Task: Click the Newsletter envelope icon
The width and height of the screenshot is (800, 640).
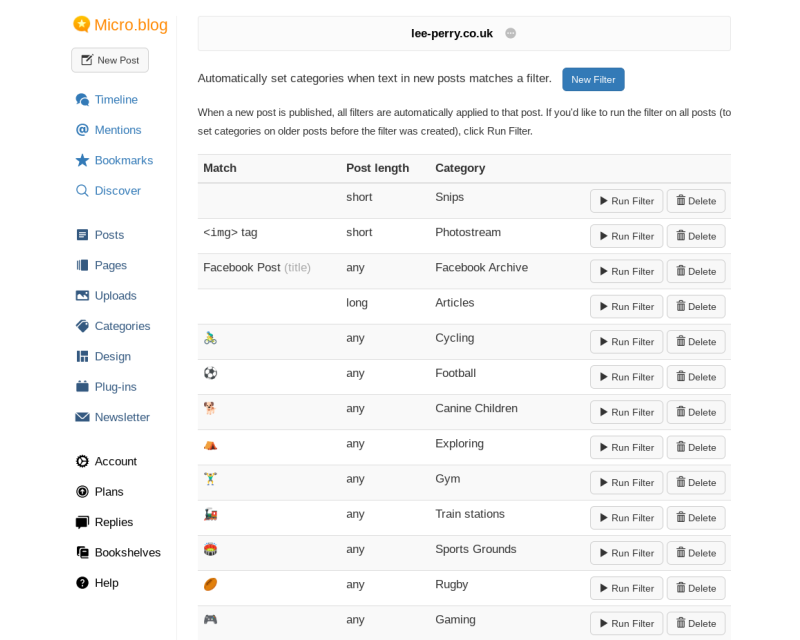Action: tap(82, 417)
